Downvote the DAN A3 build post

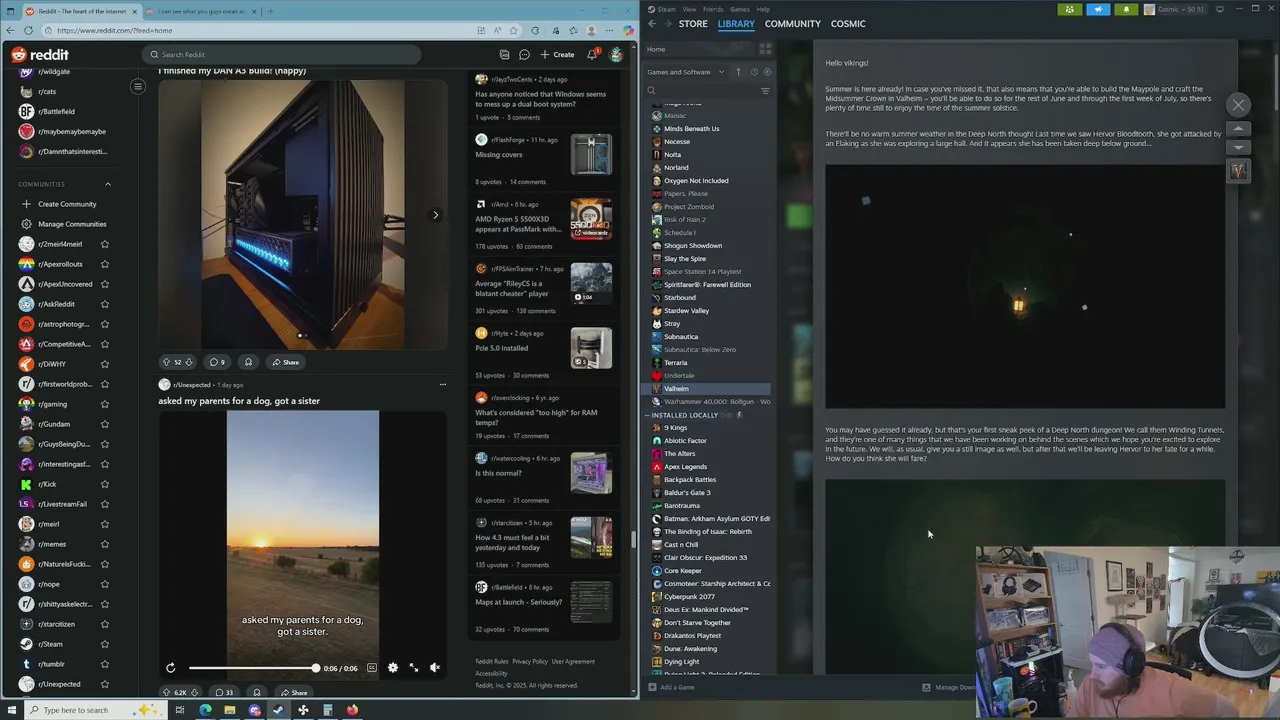click(188, 362)
